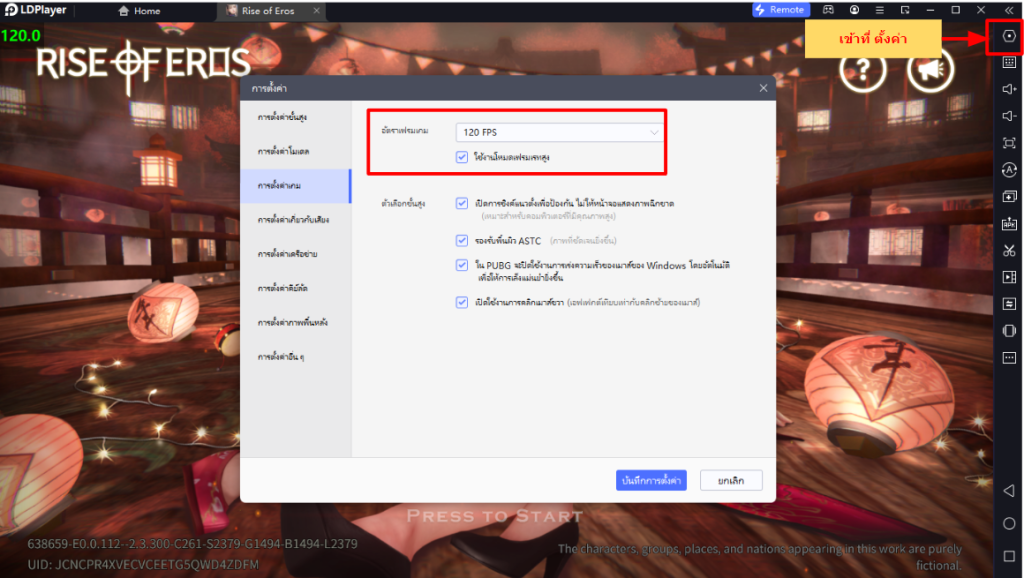Viewport: 1024px width, 578px height.
Task: Click the game help question mark icon
Action: (x=863, y=68)
